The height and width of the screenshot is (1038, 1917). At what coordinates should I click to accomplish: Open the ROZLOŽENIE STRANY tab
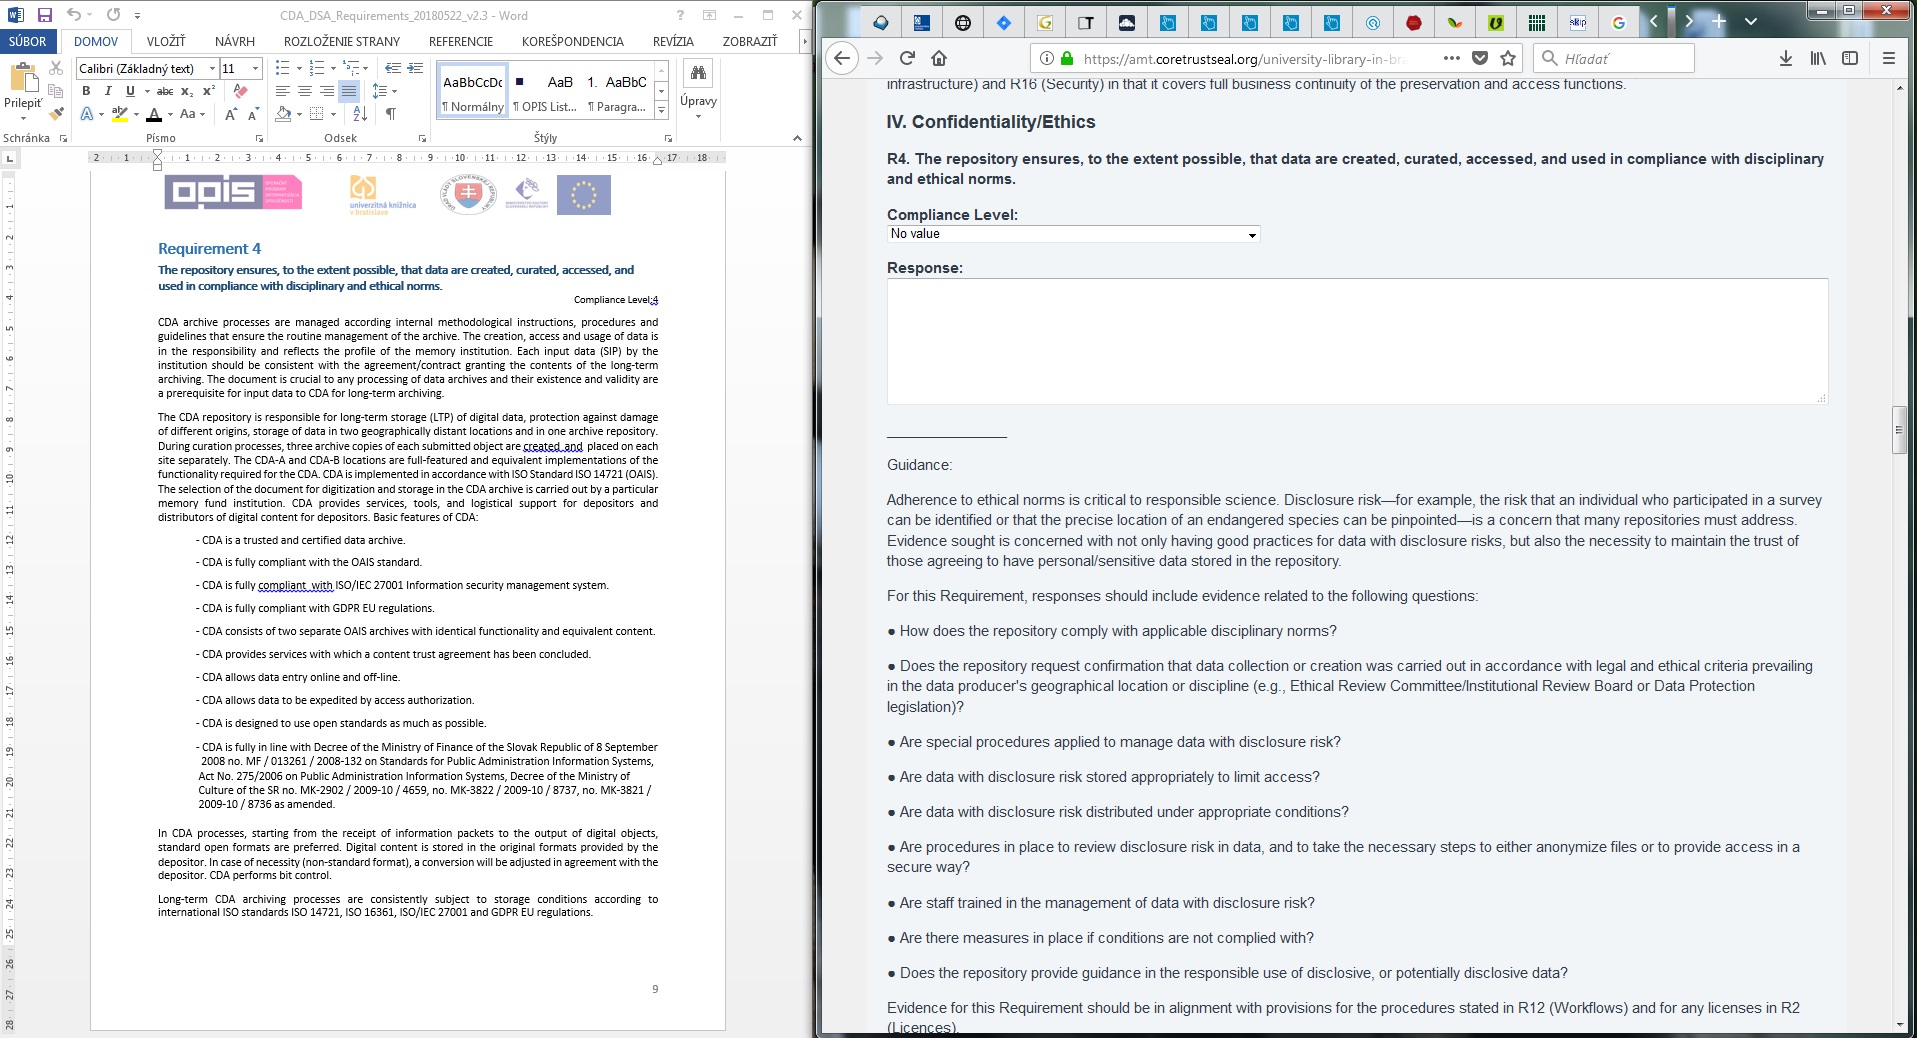(x=342, y=41)
